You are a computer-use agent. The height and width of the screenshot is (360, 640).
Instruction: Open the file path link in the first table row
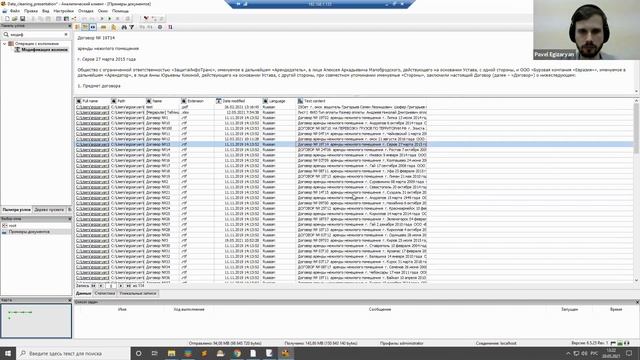coord(93,107)
